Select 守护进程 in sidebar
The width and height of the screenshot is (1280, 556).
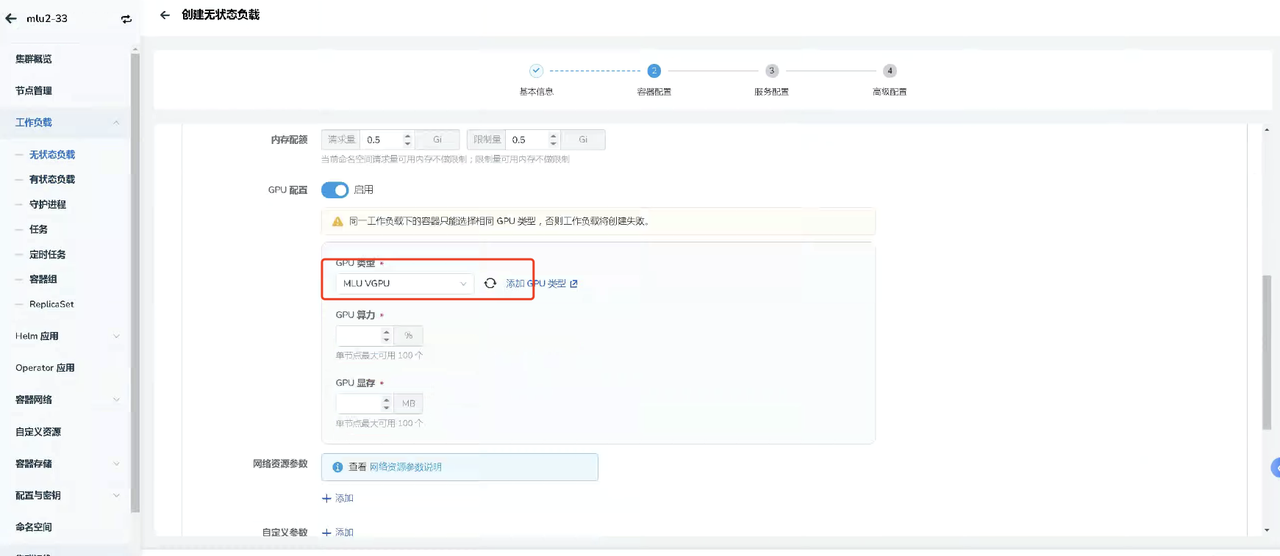point(48,205)
